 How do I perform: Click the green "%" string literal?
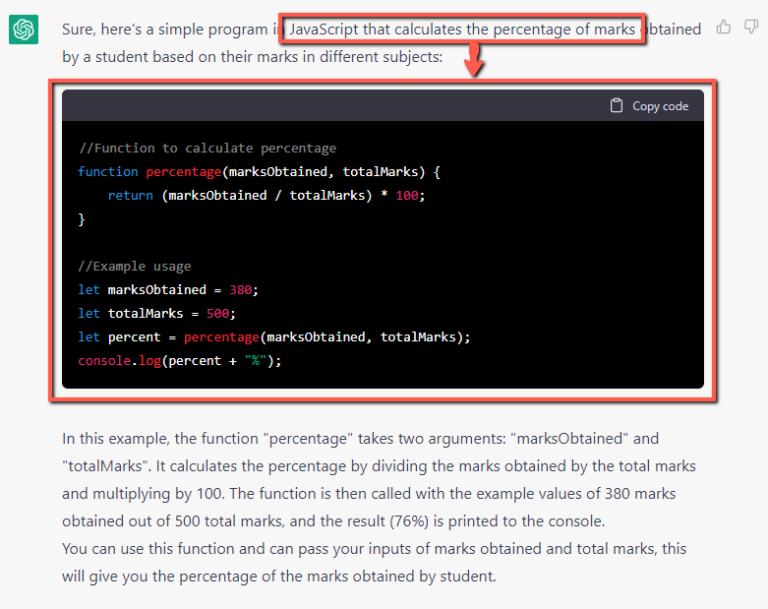[x=254, y=361]
